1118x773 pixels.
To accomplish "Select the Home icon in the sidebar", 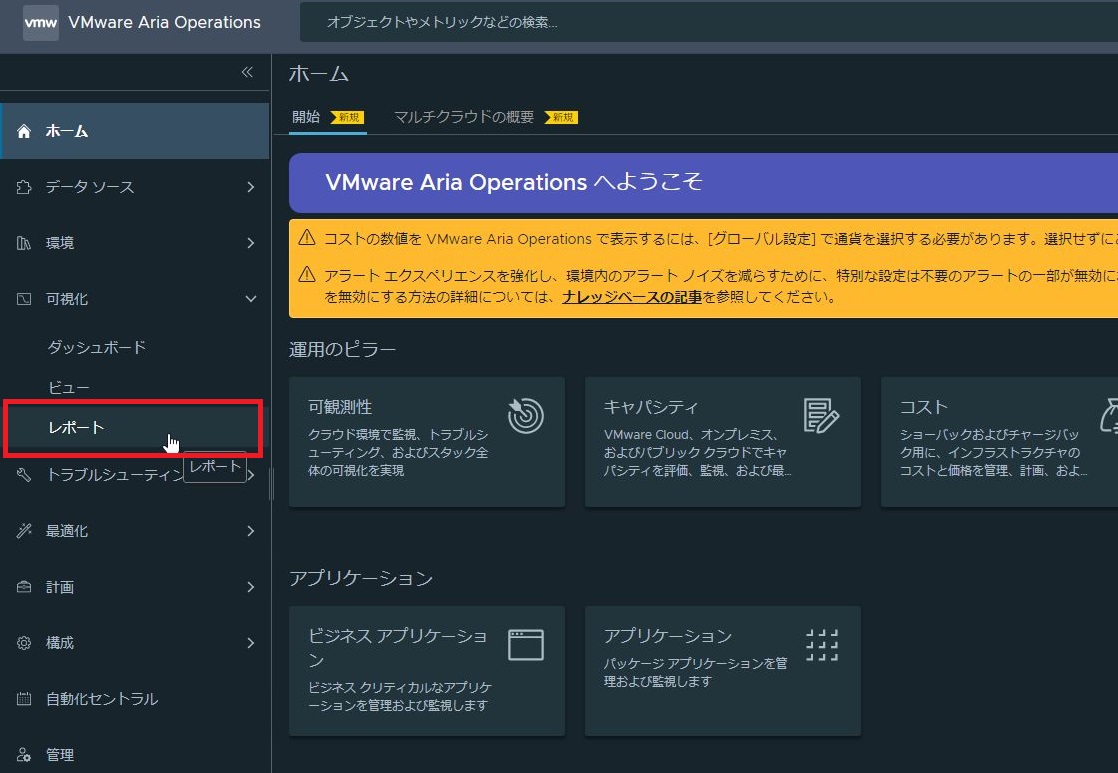I will [22, 130].
